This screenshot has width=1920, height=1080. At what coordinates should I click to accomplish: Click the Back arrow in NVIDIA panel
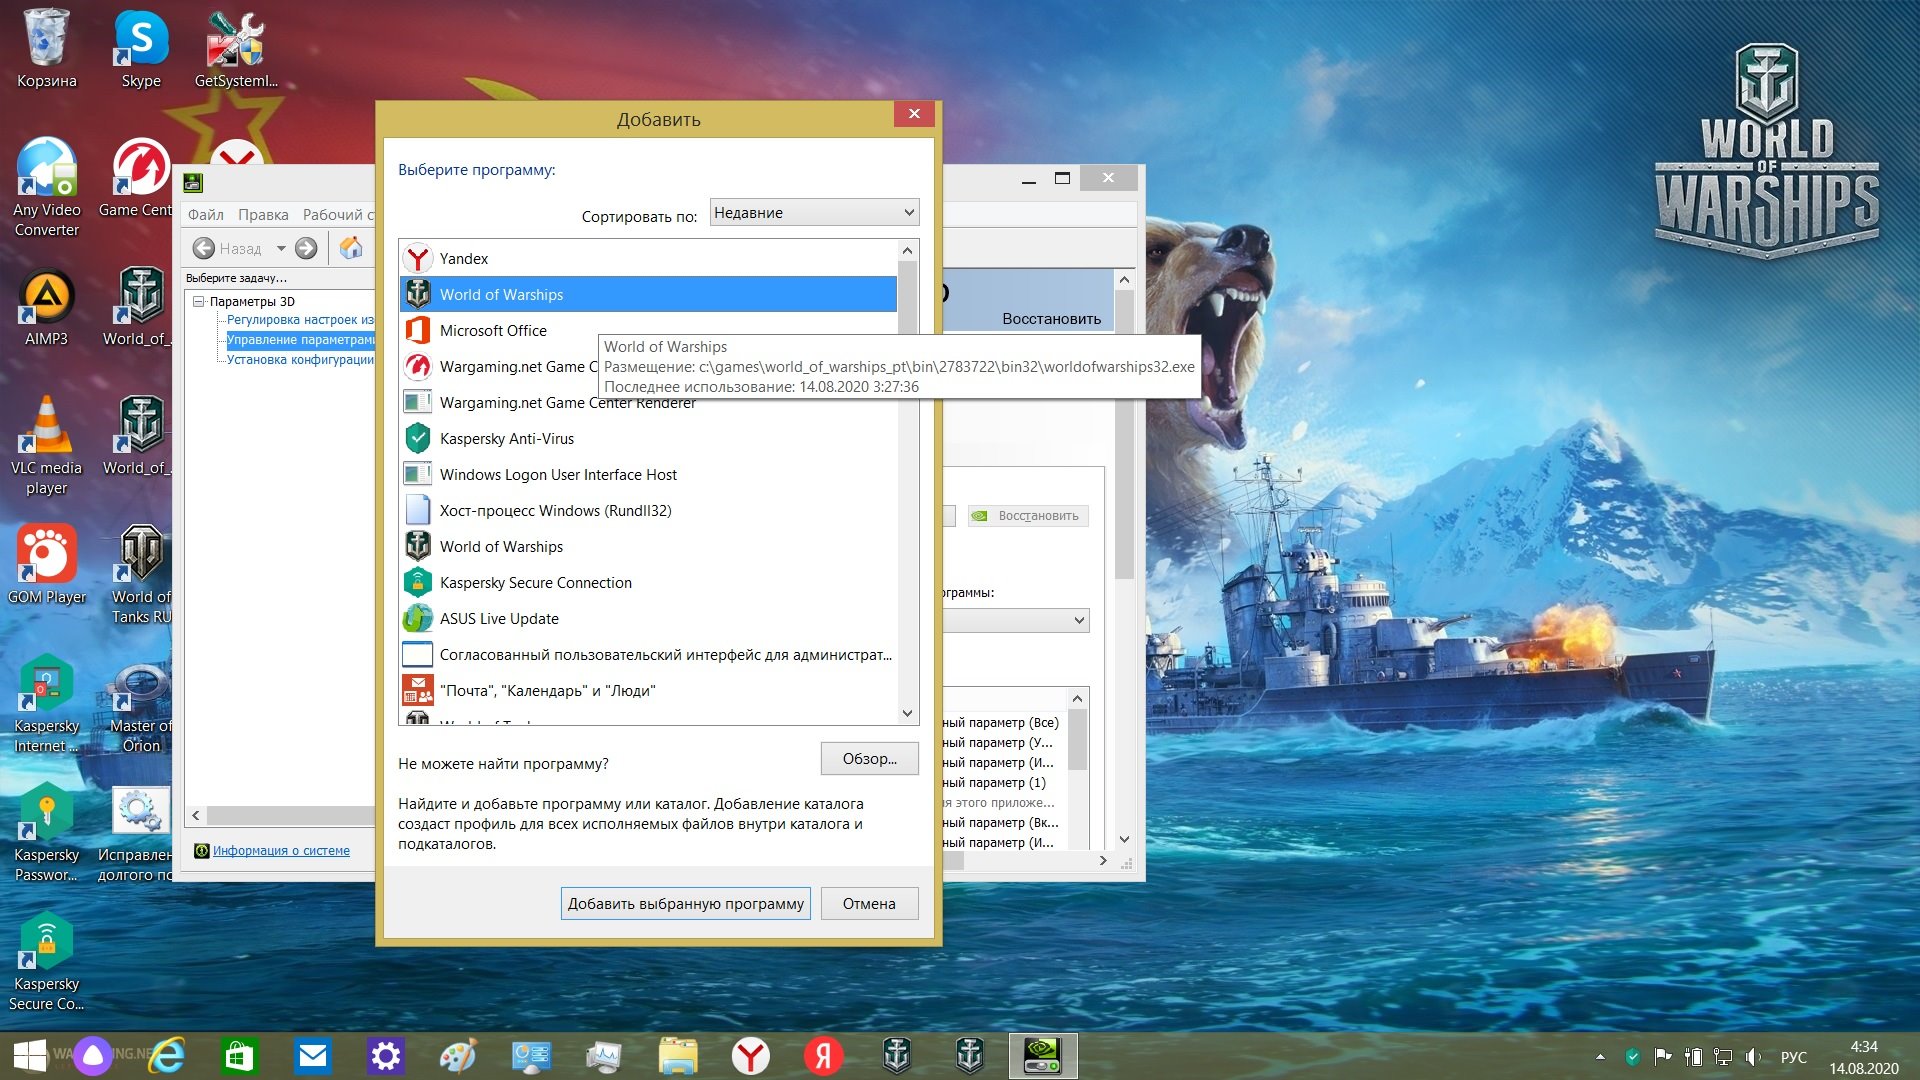[x=204, y=248]
